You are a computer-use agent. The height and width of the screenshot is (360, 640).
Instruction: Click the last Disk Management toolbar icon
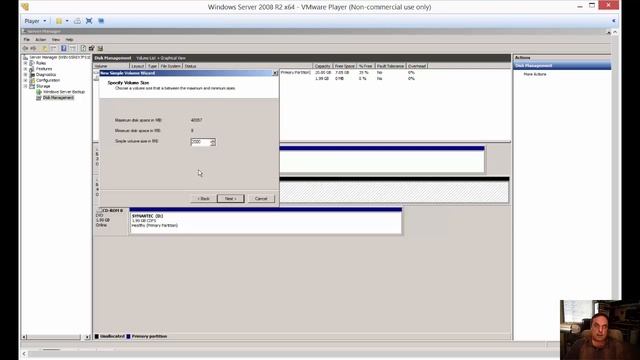(x=100, y=48)
